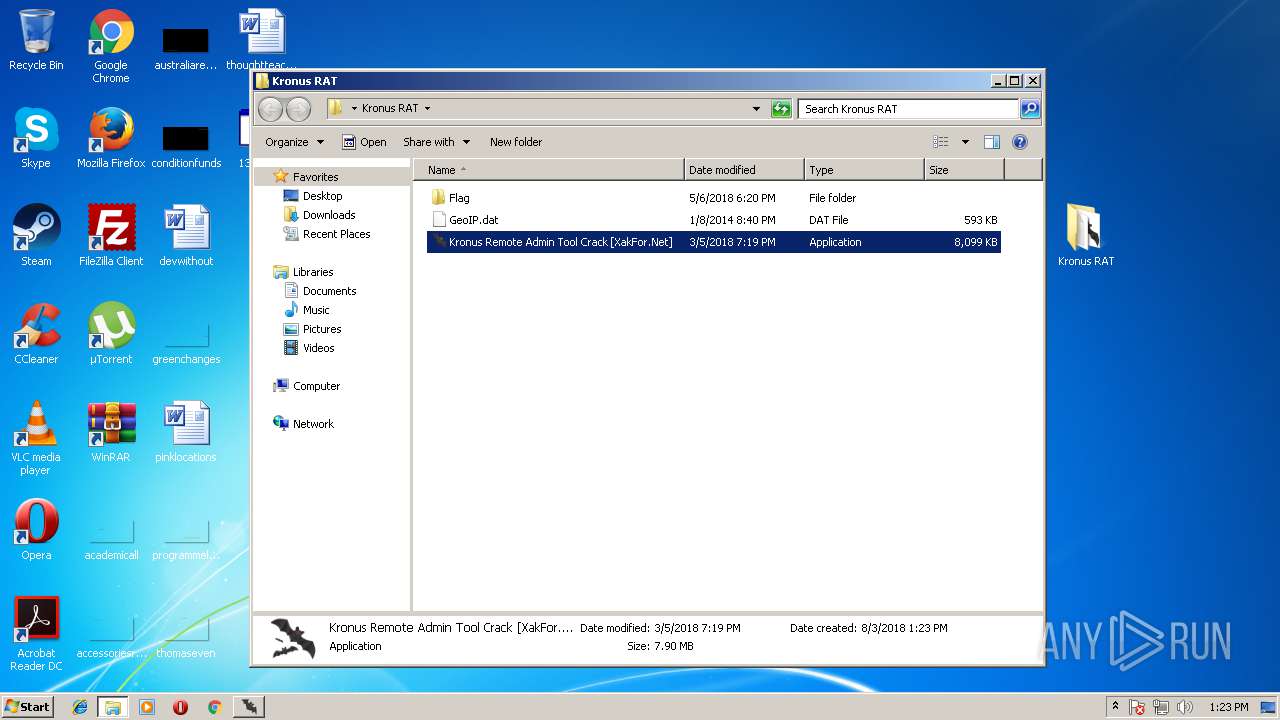
Task: Open the view options dropdown arrow
Action: pyautogui.click(x=965, y=142)
